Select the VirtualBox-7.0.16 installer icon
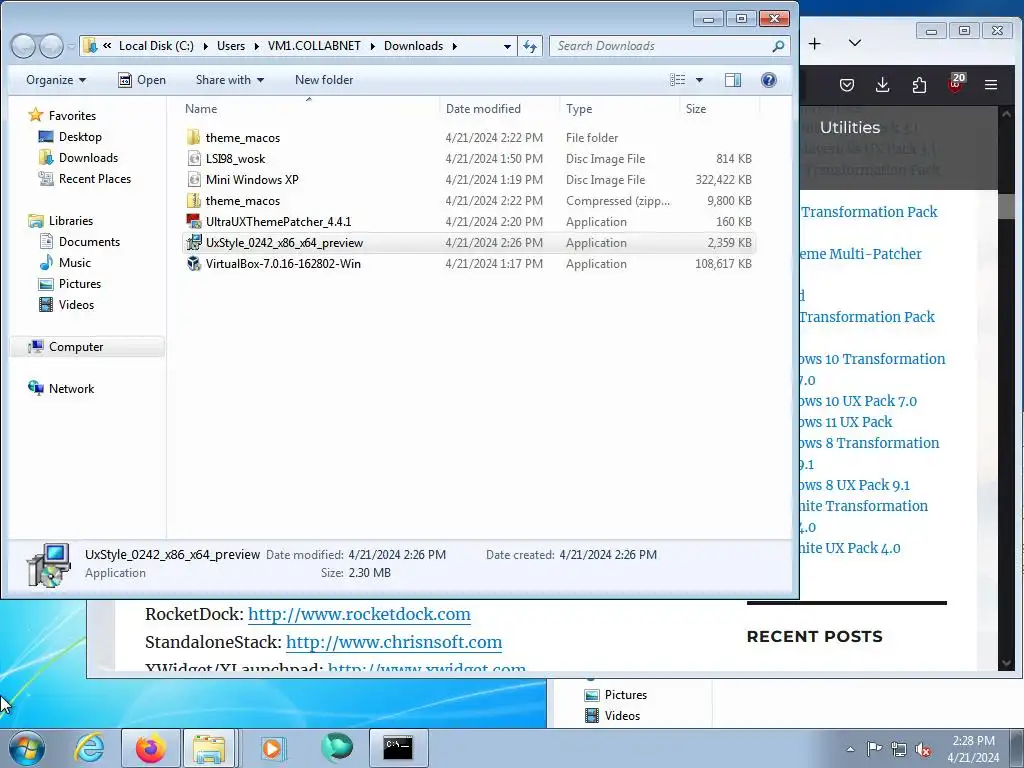Screen dimensions: 1024x768 coord(193,263)
